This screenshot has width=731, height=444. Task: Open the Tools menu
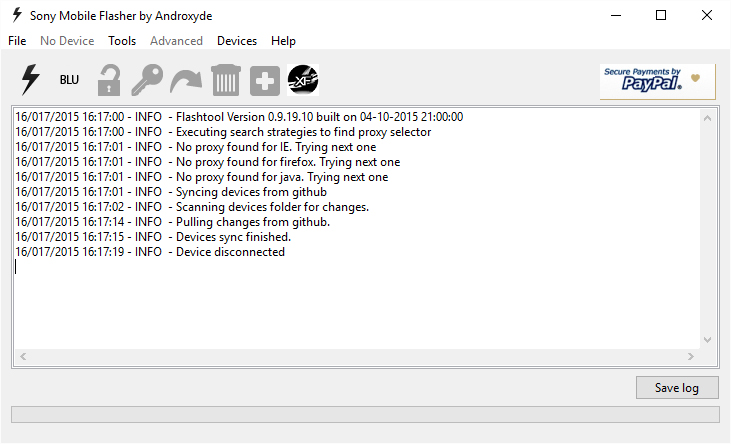click(122, 41)
